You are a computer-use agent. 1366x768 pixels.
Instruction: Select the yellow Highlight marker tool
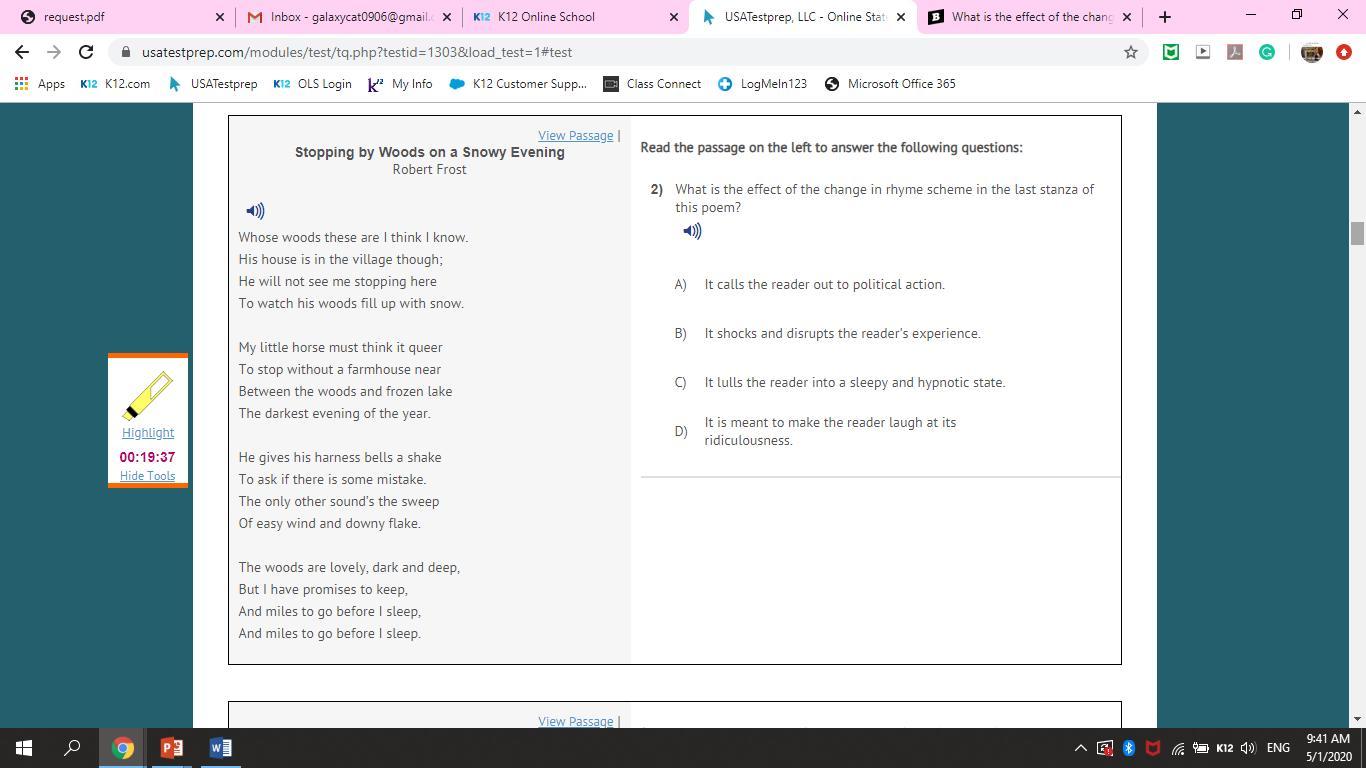[x=148, y=395]
